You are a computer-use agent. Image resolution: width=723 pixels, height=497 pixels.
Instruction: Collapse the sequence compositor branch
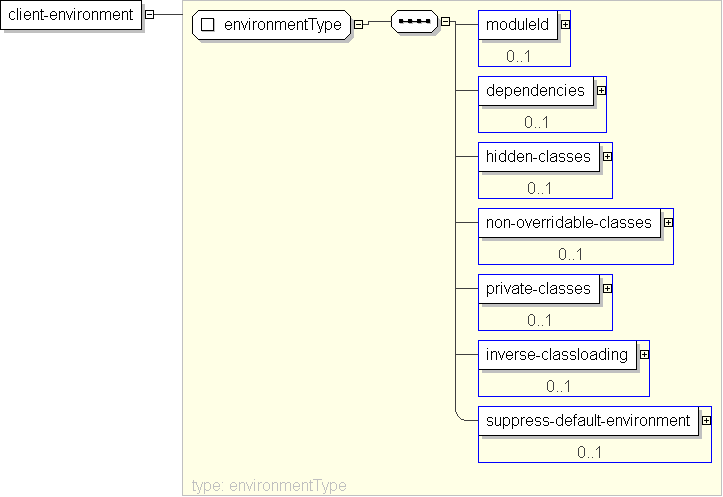(445, 23)
